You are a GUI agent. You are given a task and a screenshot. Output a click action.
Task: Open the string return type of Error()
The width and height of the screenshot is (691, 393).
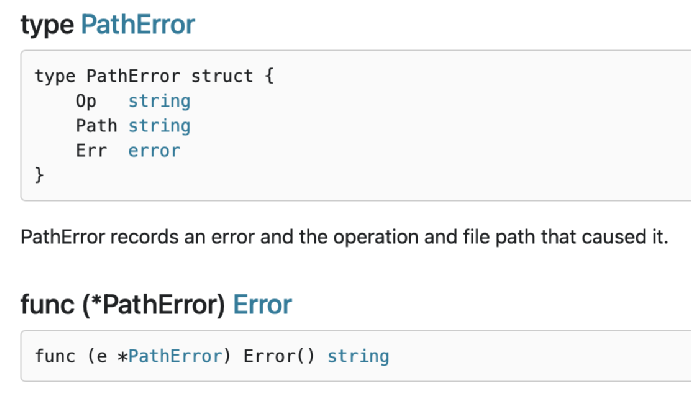(x=358, y=356)
